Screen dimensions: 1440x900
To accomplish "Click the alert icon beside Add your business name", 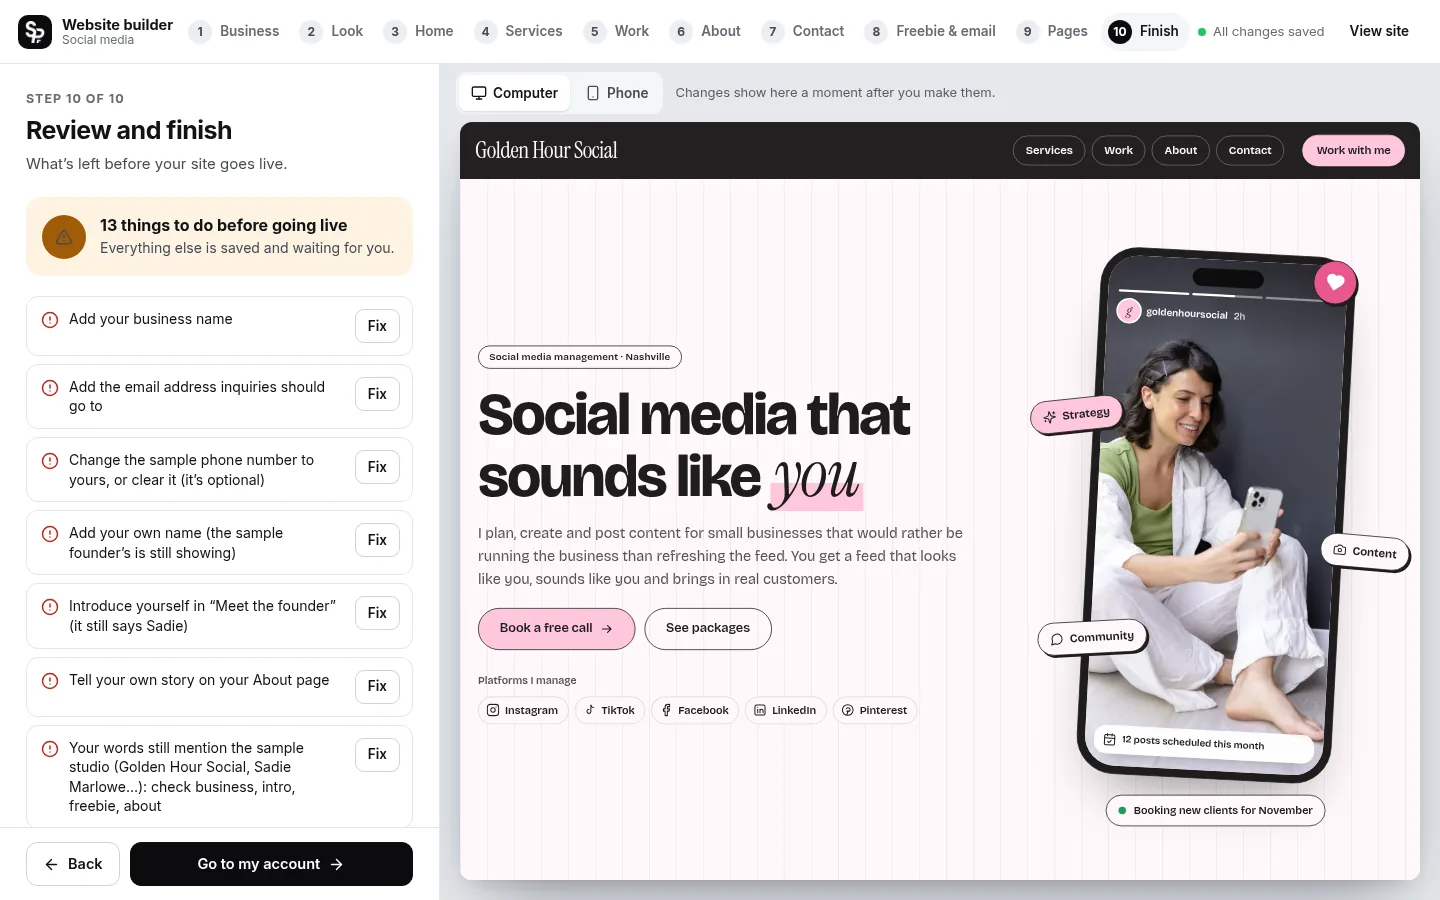I will click(50, 320).
